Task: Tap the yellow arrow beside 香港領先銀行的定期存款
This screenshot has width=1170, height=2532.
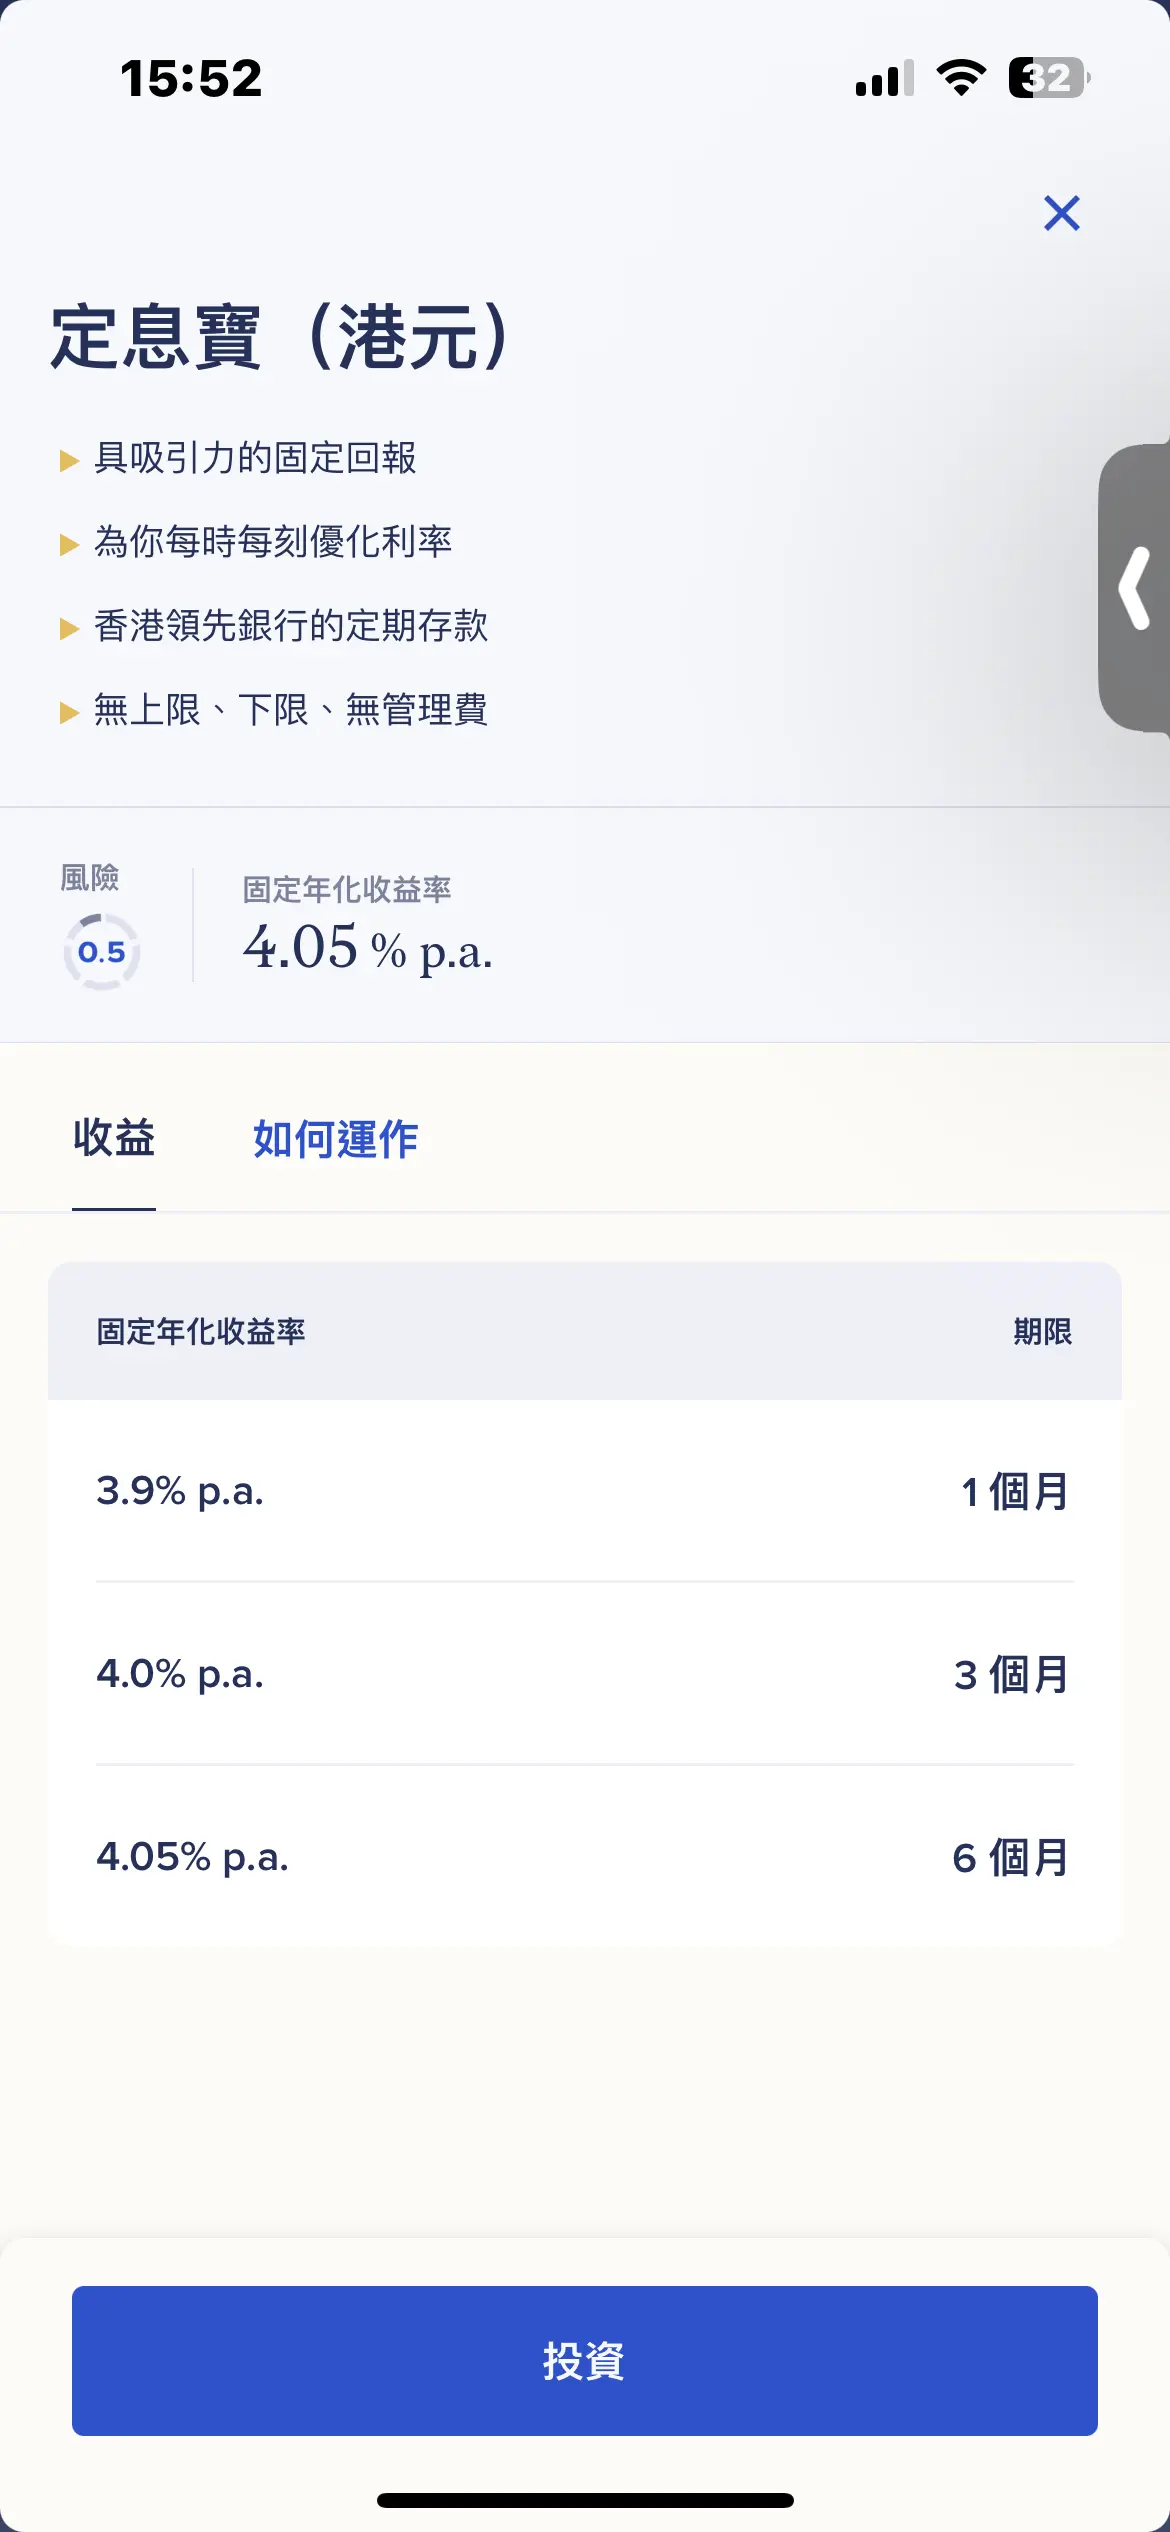Action: click(x=69, y=628)
